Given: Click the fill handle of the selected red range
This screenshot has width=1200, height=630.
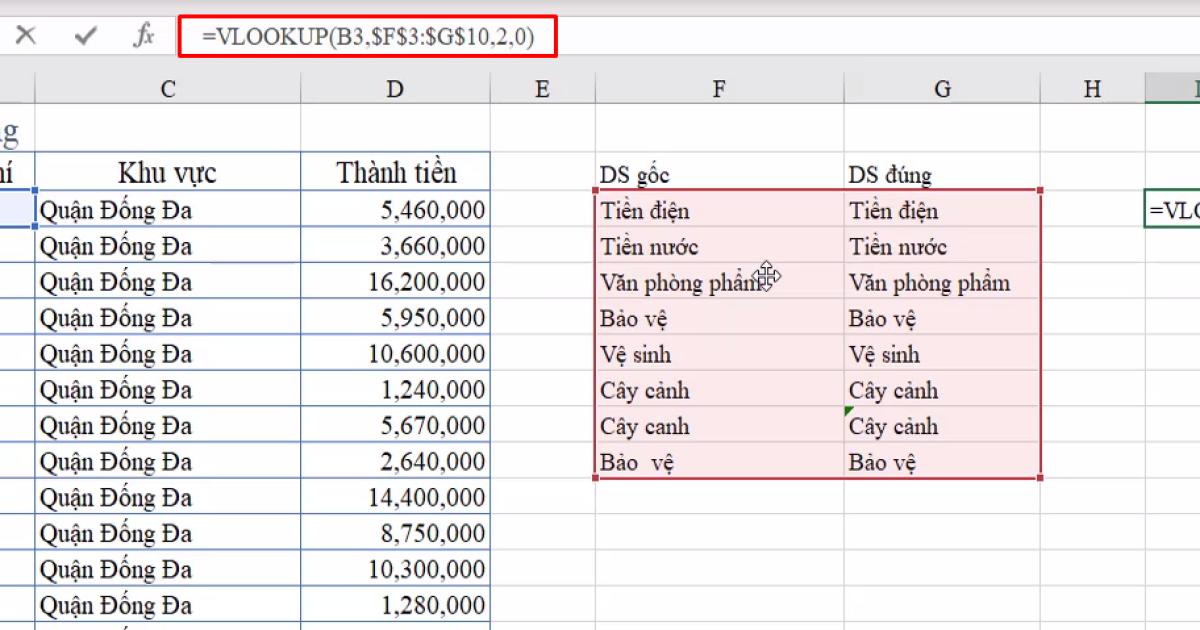Looking at the screenshot, I should [x=1040, y=478].
